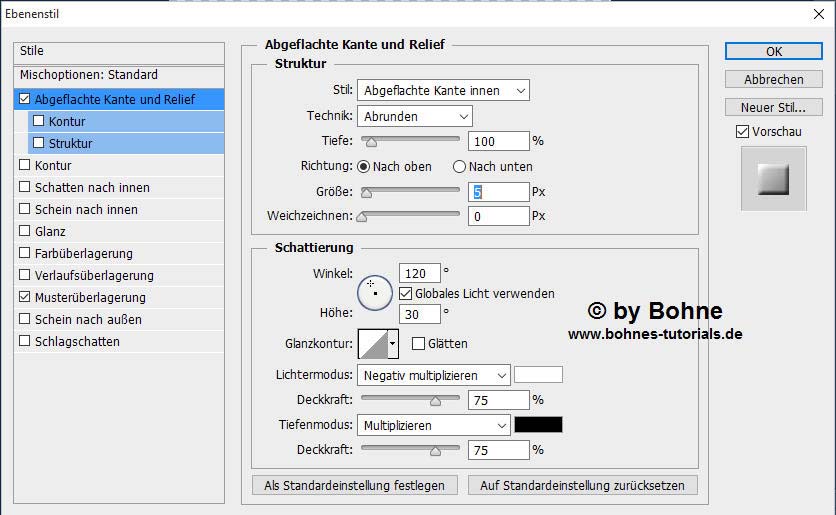Disable the Musterüberlagerung checkbox
Screen dimensions: 836x515
[25, 298]
